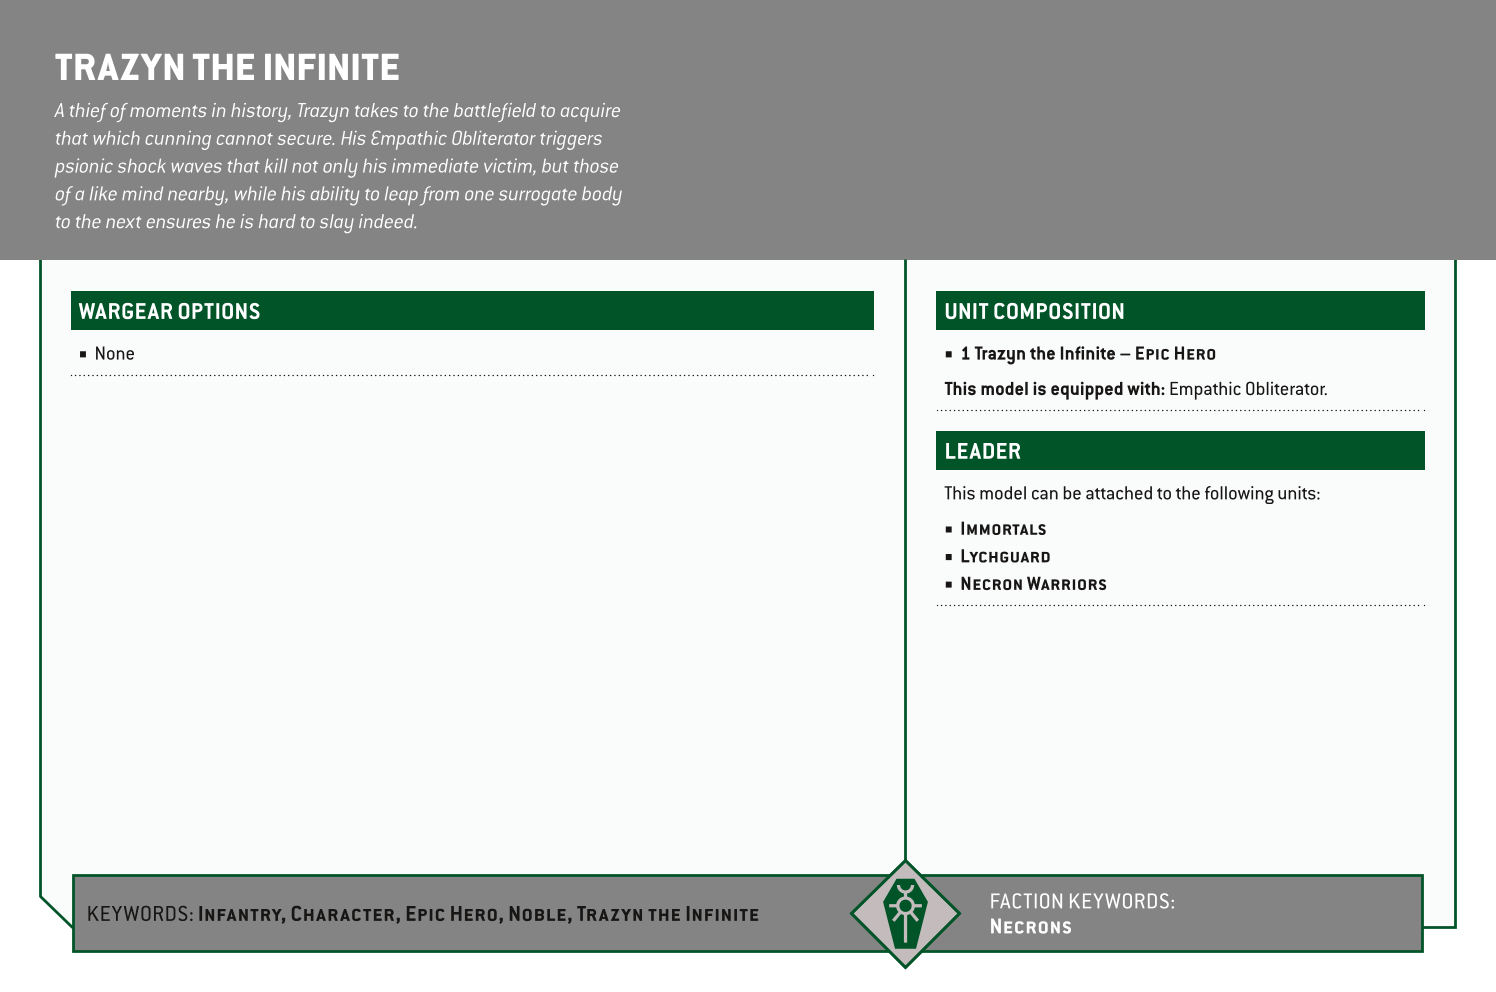Click the Necrons faction emblem icon
The image size is (1496, 992).
(x=905, y=914)
